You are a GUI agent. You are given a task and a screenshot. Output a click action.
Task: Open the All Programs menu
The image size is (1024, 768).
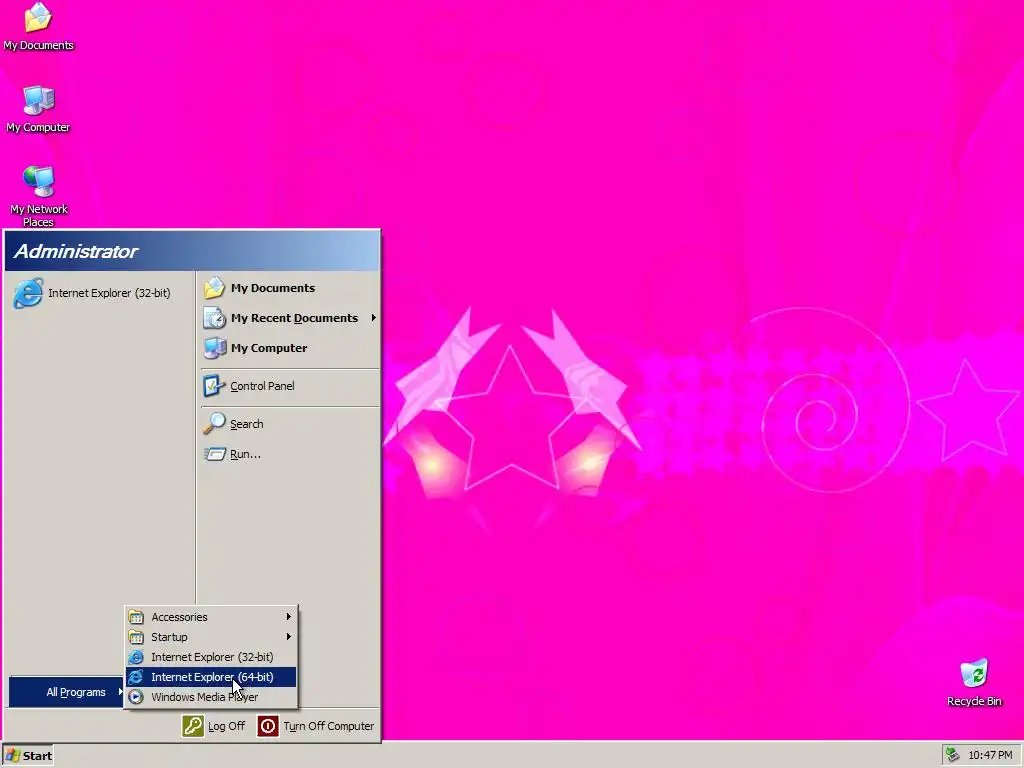(x=67, y=692)
